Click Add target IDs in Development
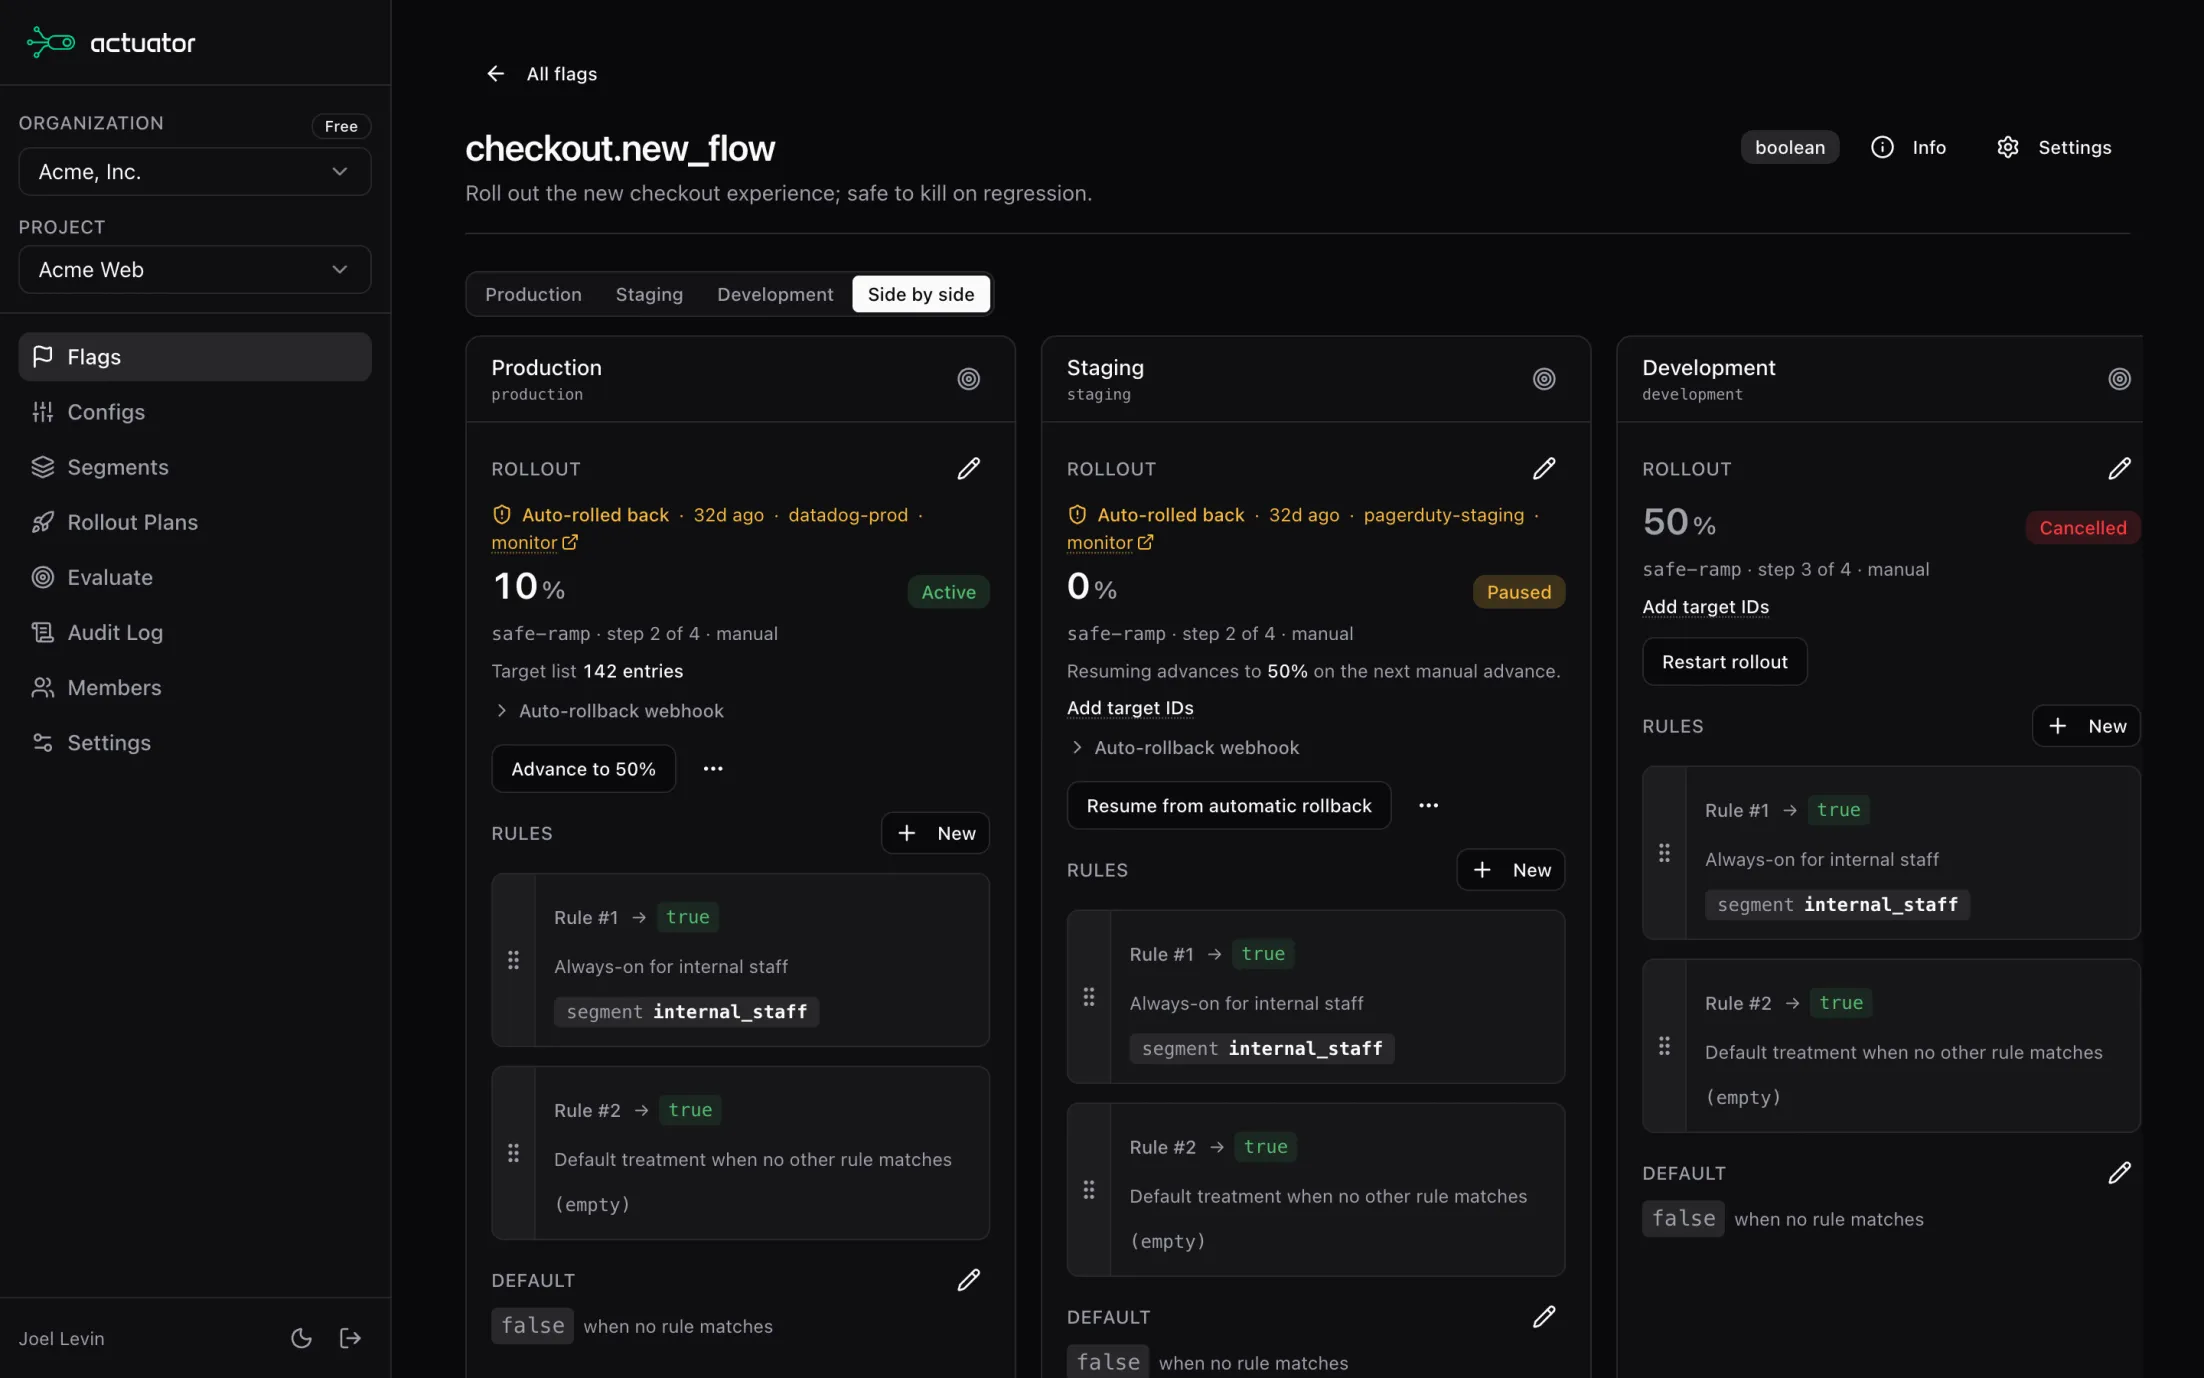 1705,606
